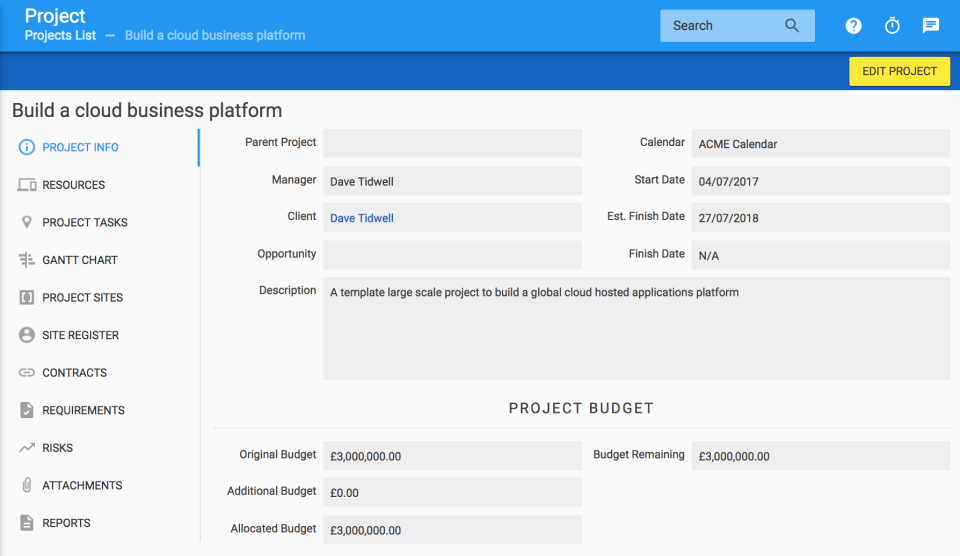Open the Dave Tidwell client link
960x556 pixels.
[x=362, y=218]
